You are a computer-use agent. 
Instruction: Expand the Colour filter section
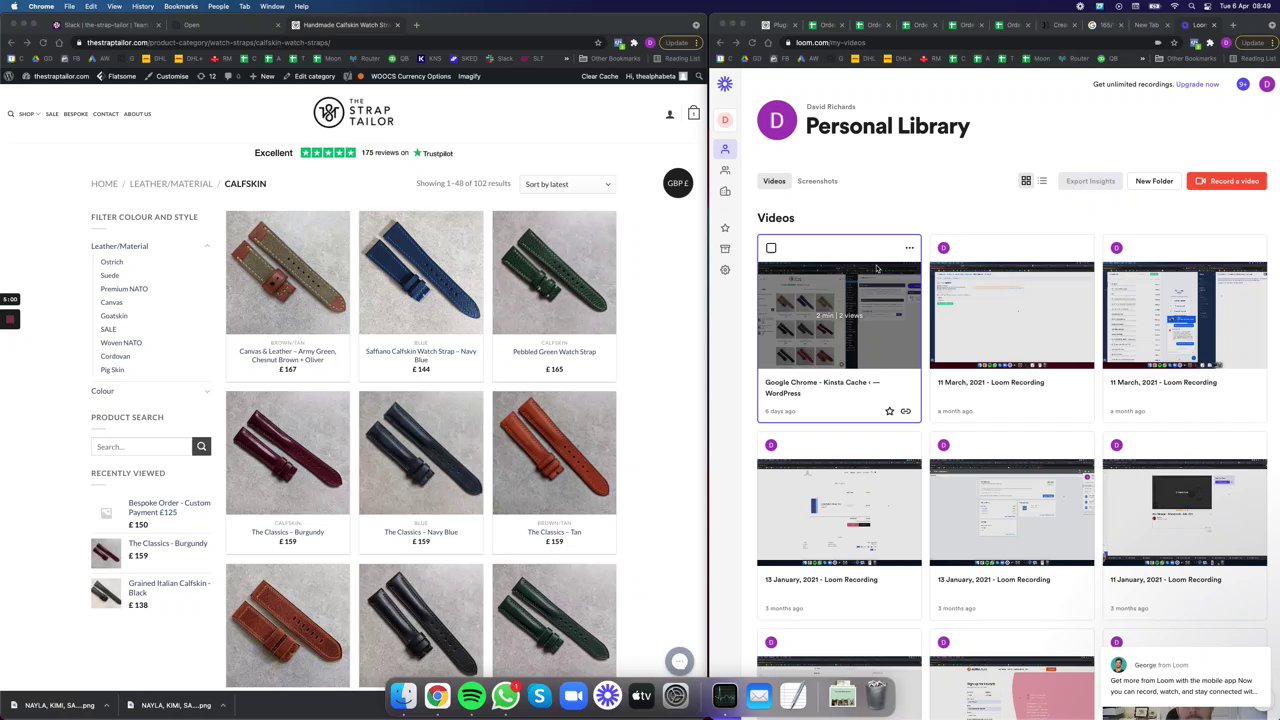207,391
